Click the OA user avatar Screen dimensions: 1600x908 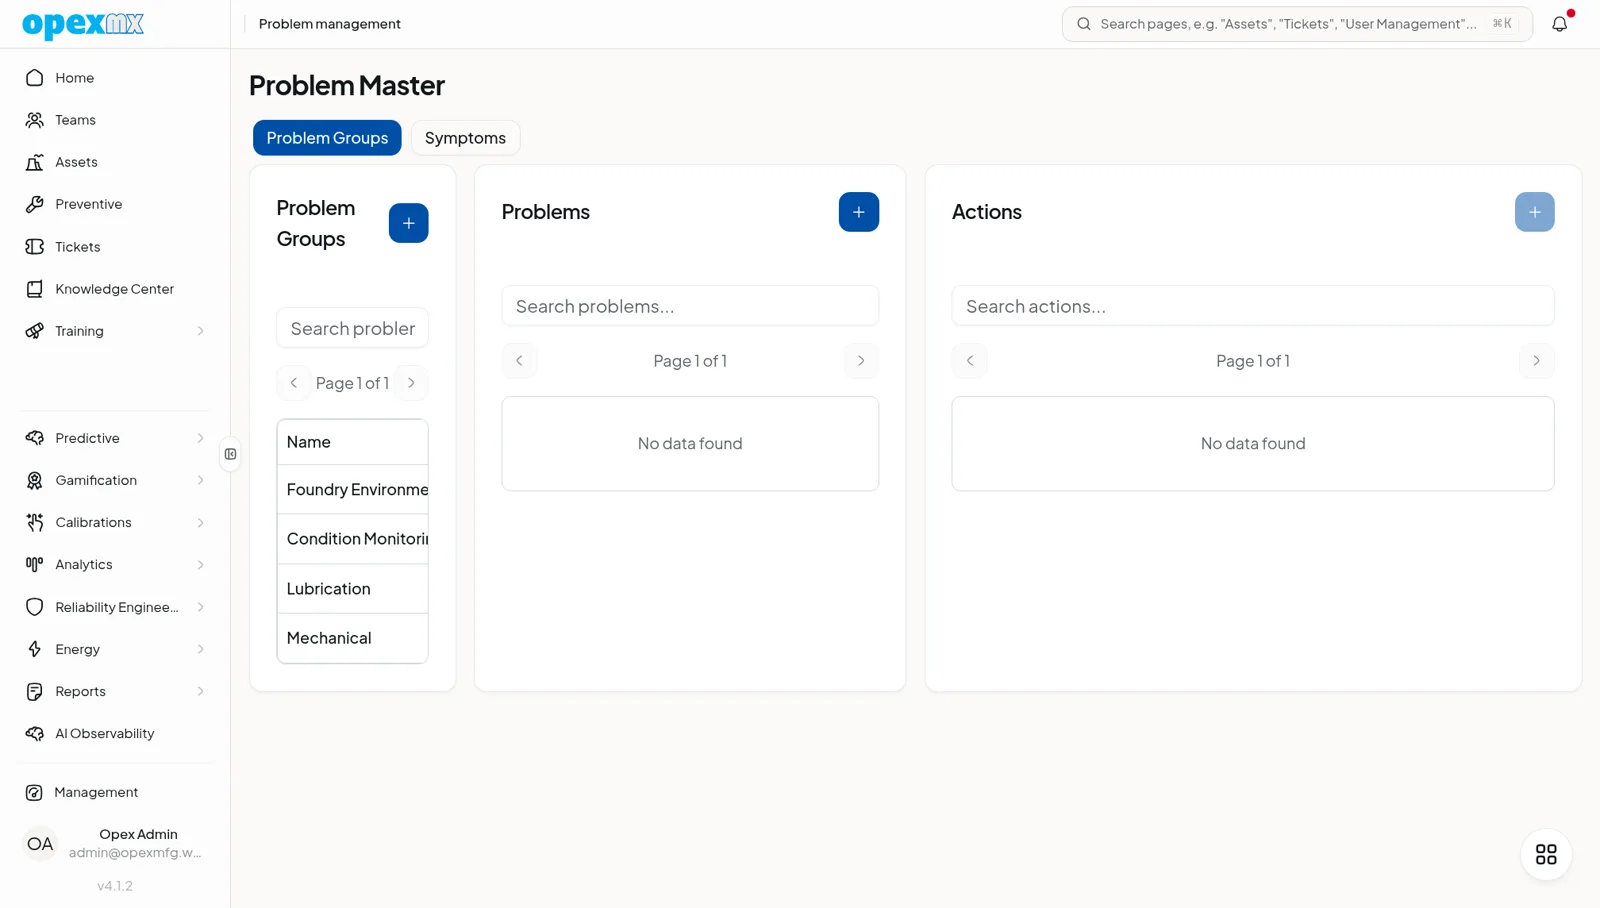pyautogui.click(x=40, y=844)
